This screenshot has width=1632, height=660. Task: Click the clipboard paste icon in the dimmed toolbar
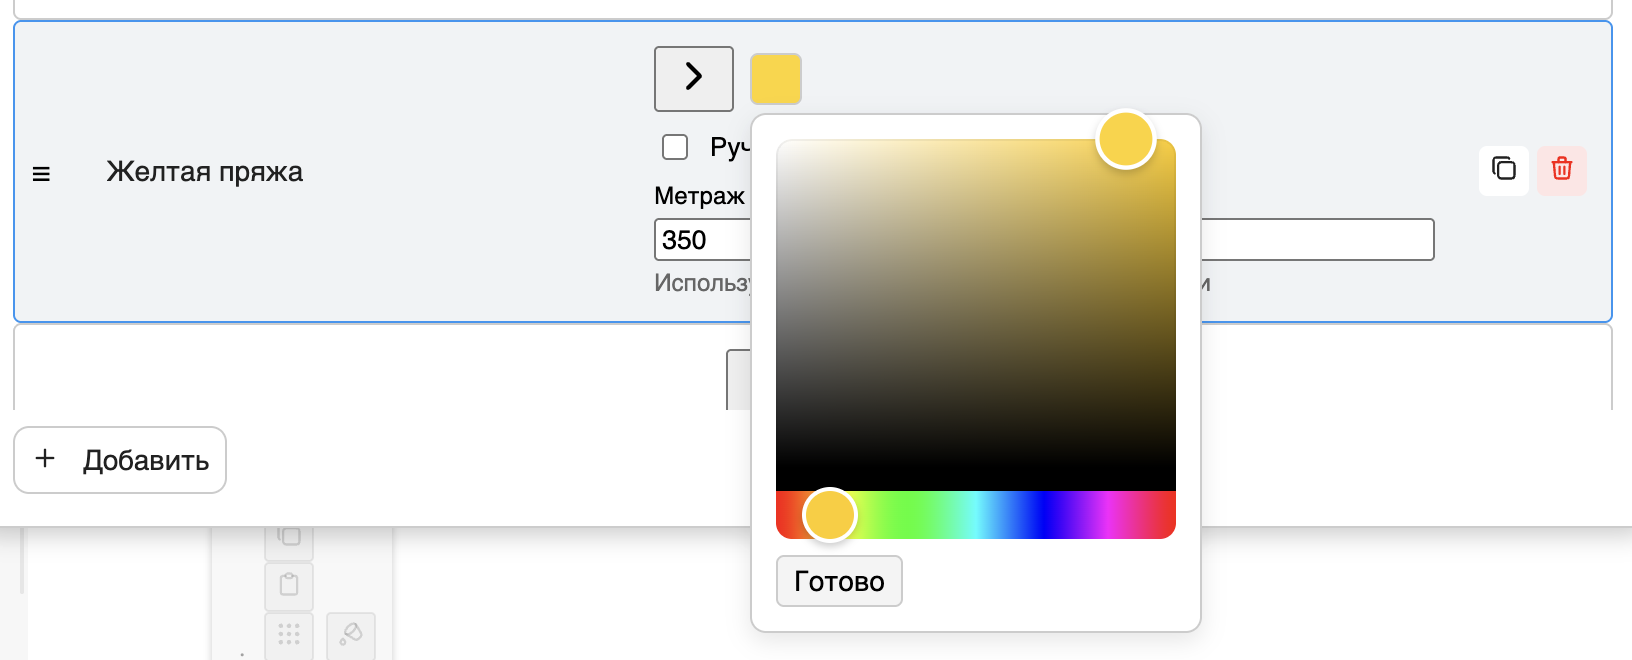pos(289,585)
